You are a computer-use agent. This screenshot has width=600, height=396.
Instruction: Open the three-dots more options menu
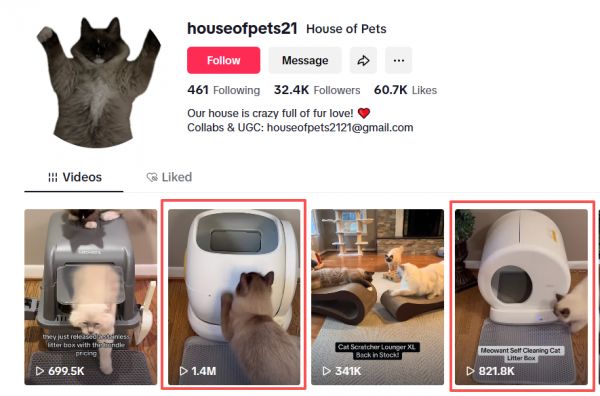pyautogui.click(x=399, y=60)
